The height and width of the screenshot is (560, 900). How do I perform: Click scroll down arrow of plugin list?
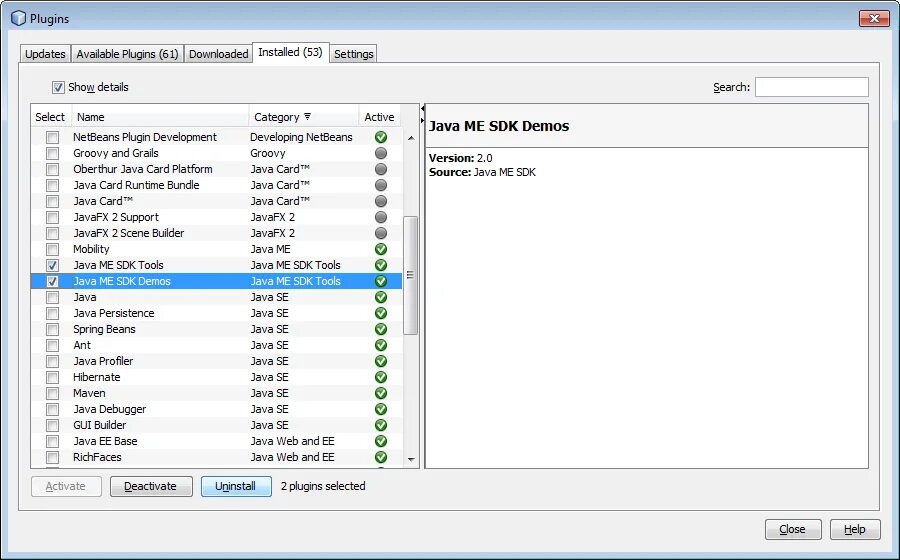411,459
